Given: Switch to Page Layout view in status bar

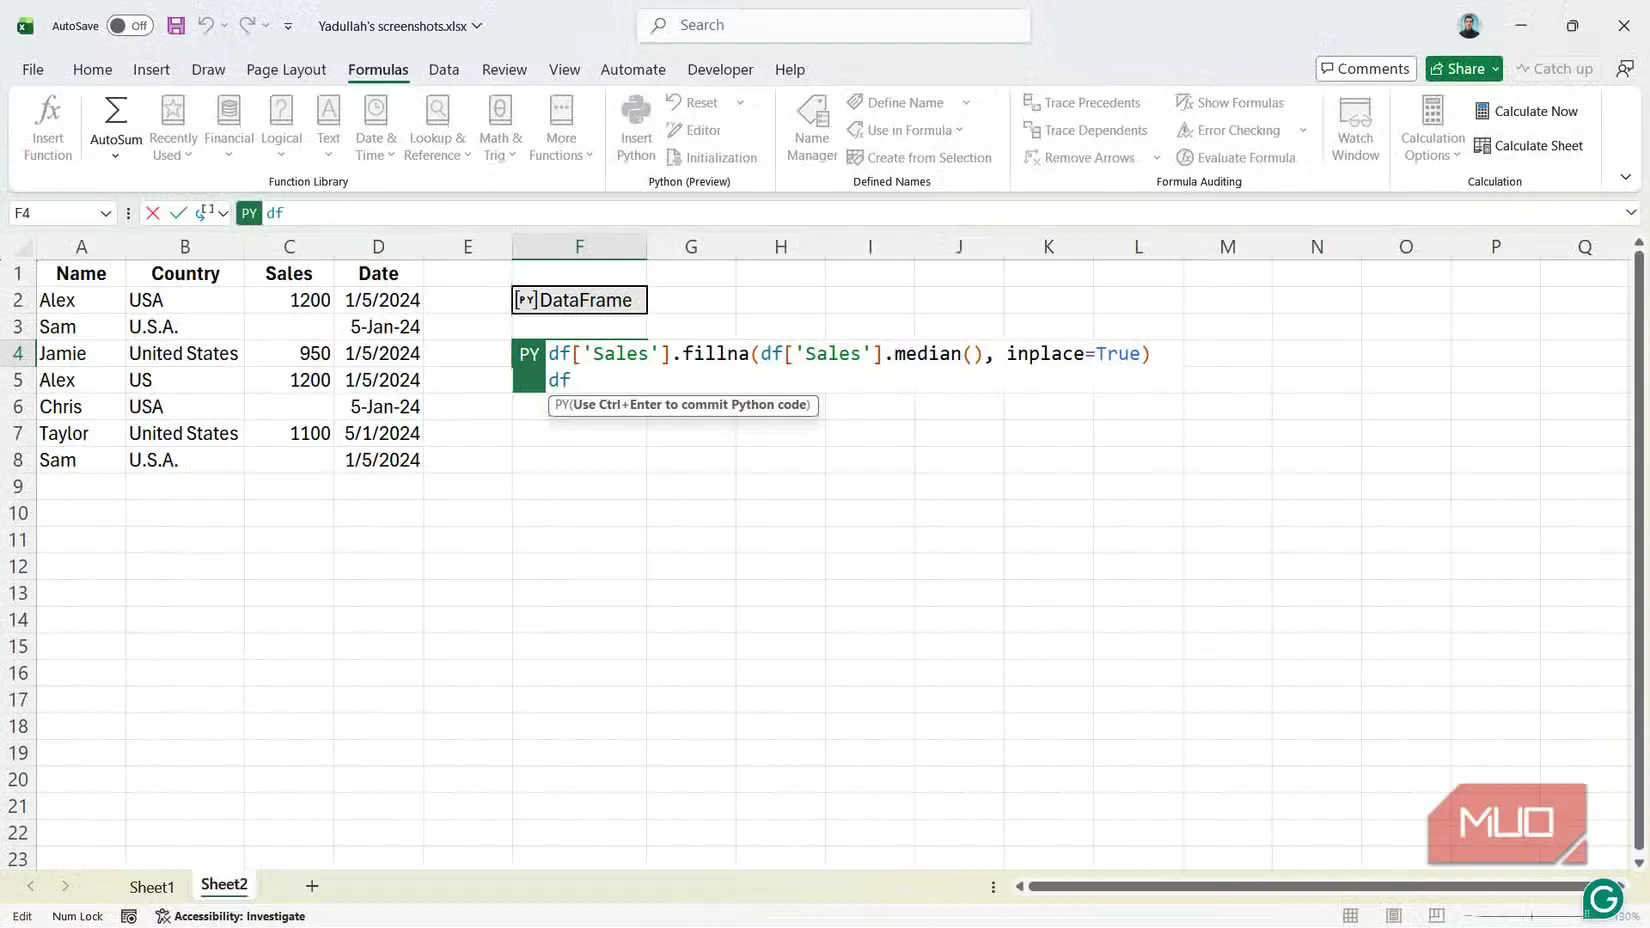Looking at the screenshot, I should point(1394,915).
